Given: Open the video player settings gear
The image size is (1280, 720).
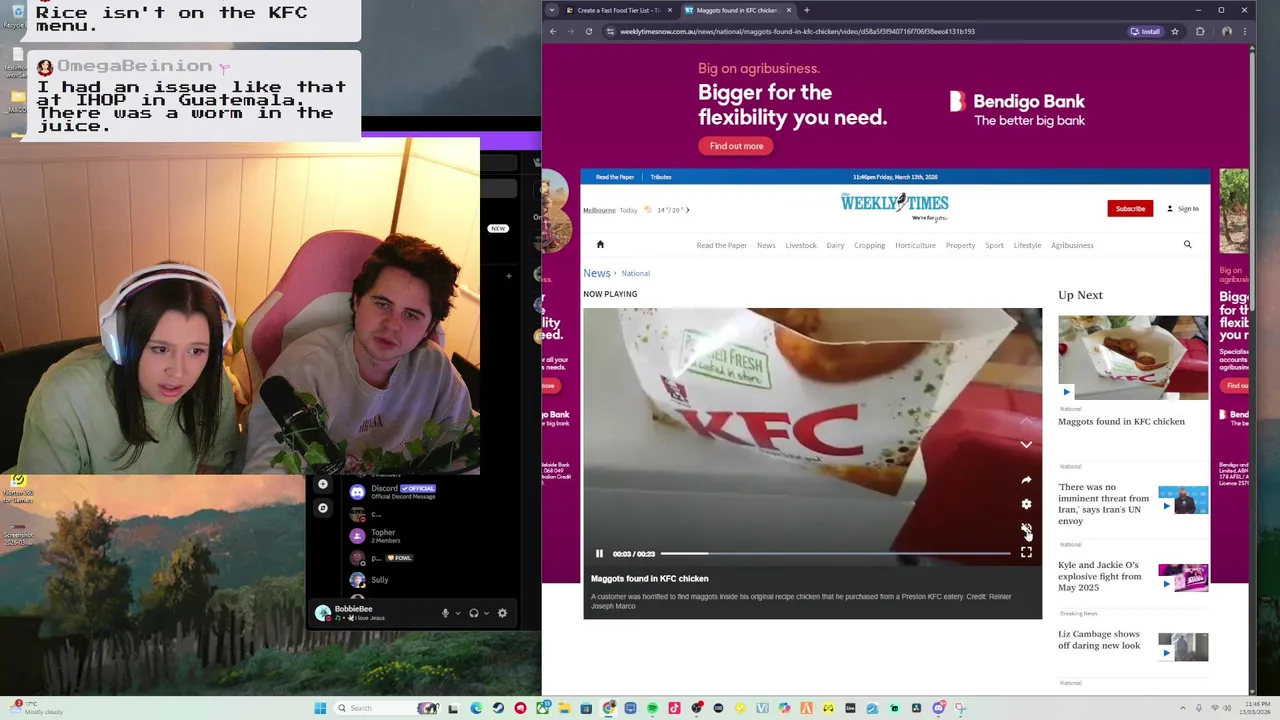Looking at the screenshot, I should 1026,504.
